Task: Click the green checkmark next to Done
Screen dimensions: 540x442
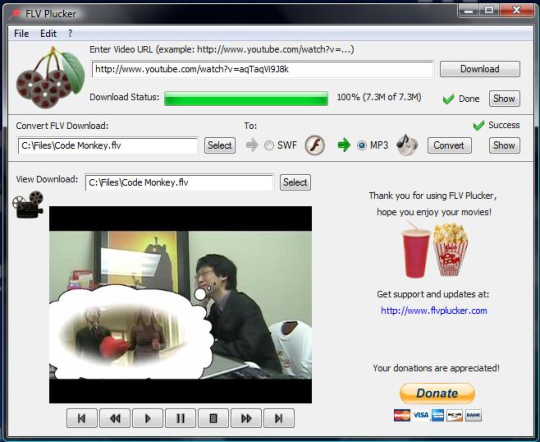Action: (x=448, y=99)
